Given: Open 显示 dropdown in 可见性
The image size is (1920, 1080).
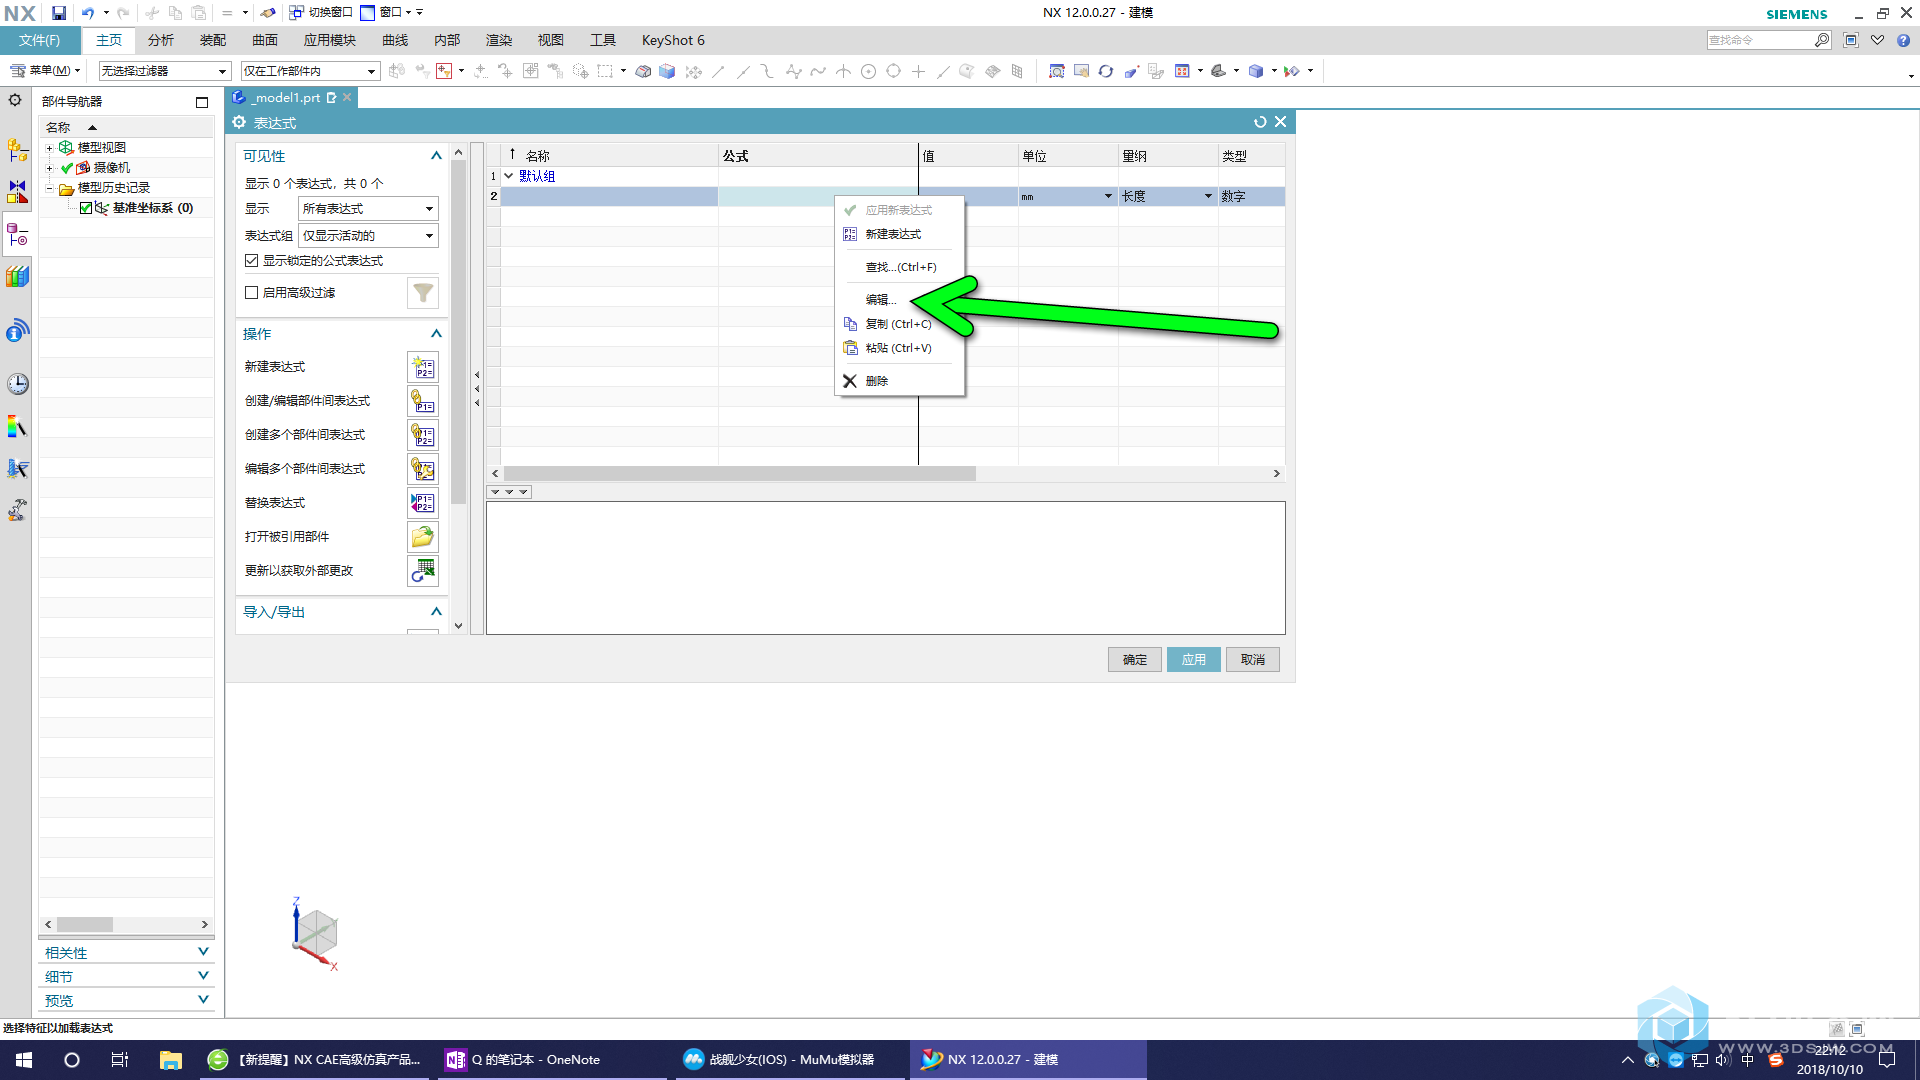Looking at the screenshot, I should point(367,208).
